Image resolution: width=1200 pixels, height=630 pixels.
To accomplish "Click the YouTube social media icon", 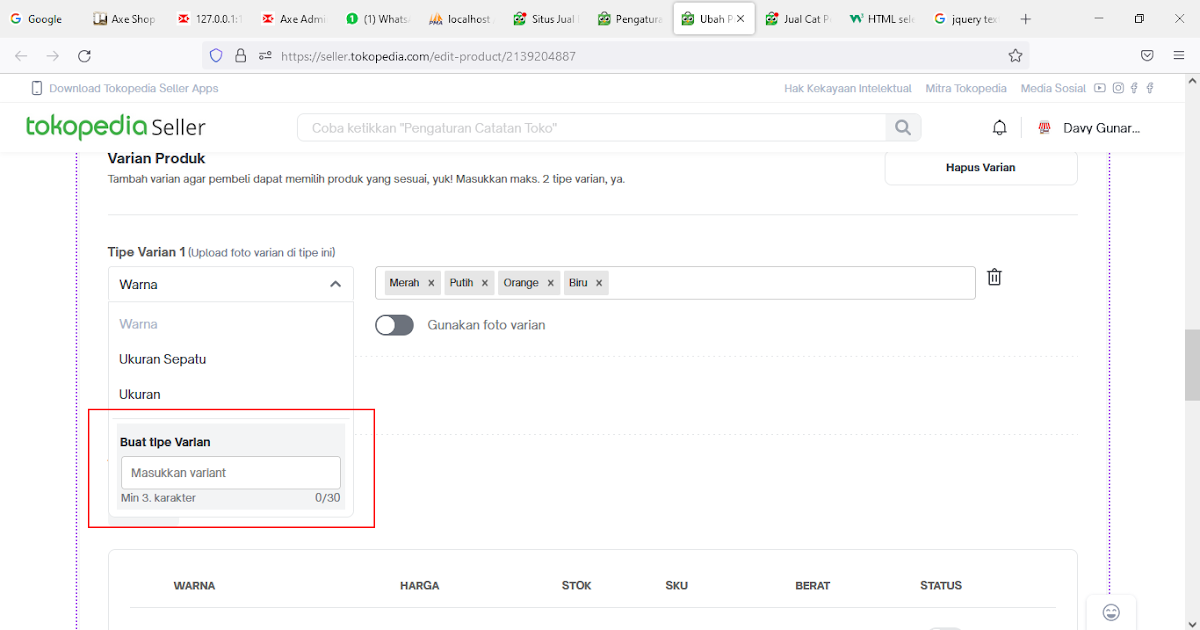I will click(1100, 88).
